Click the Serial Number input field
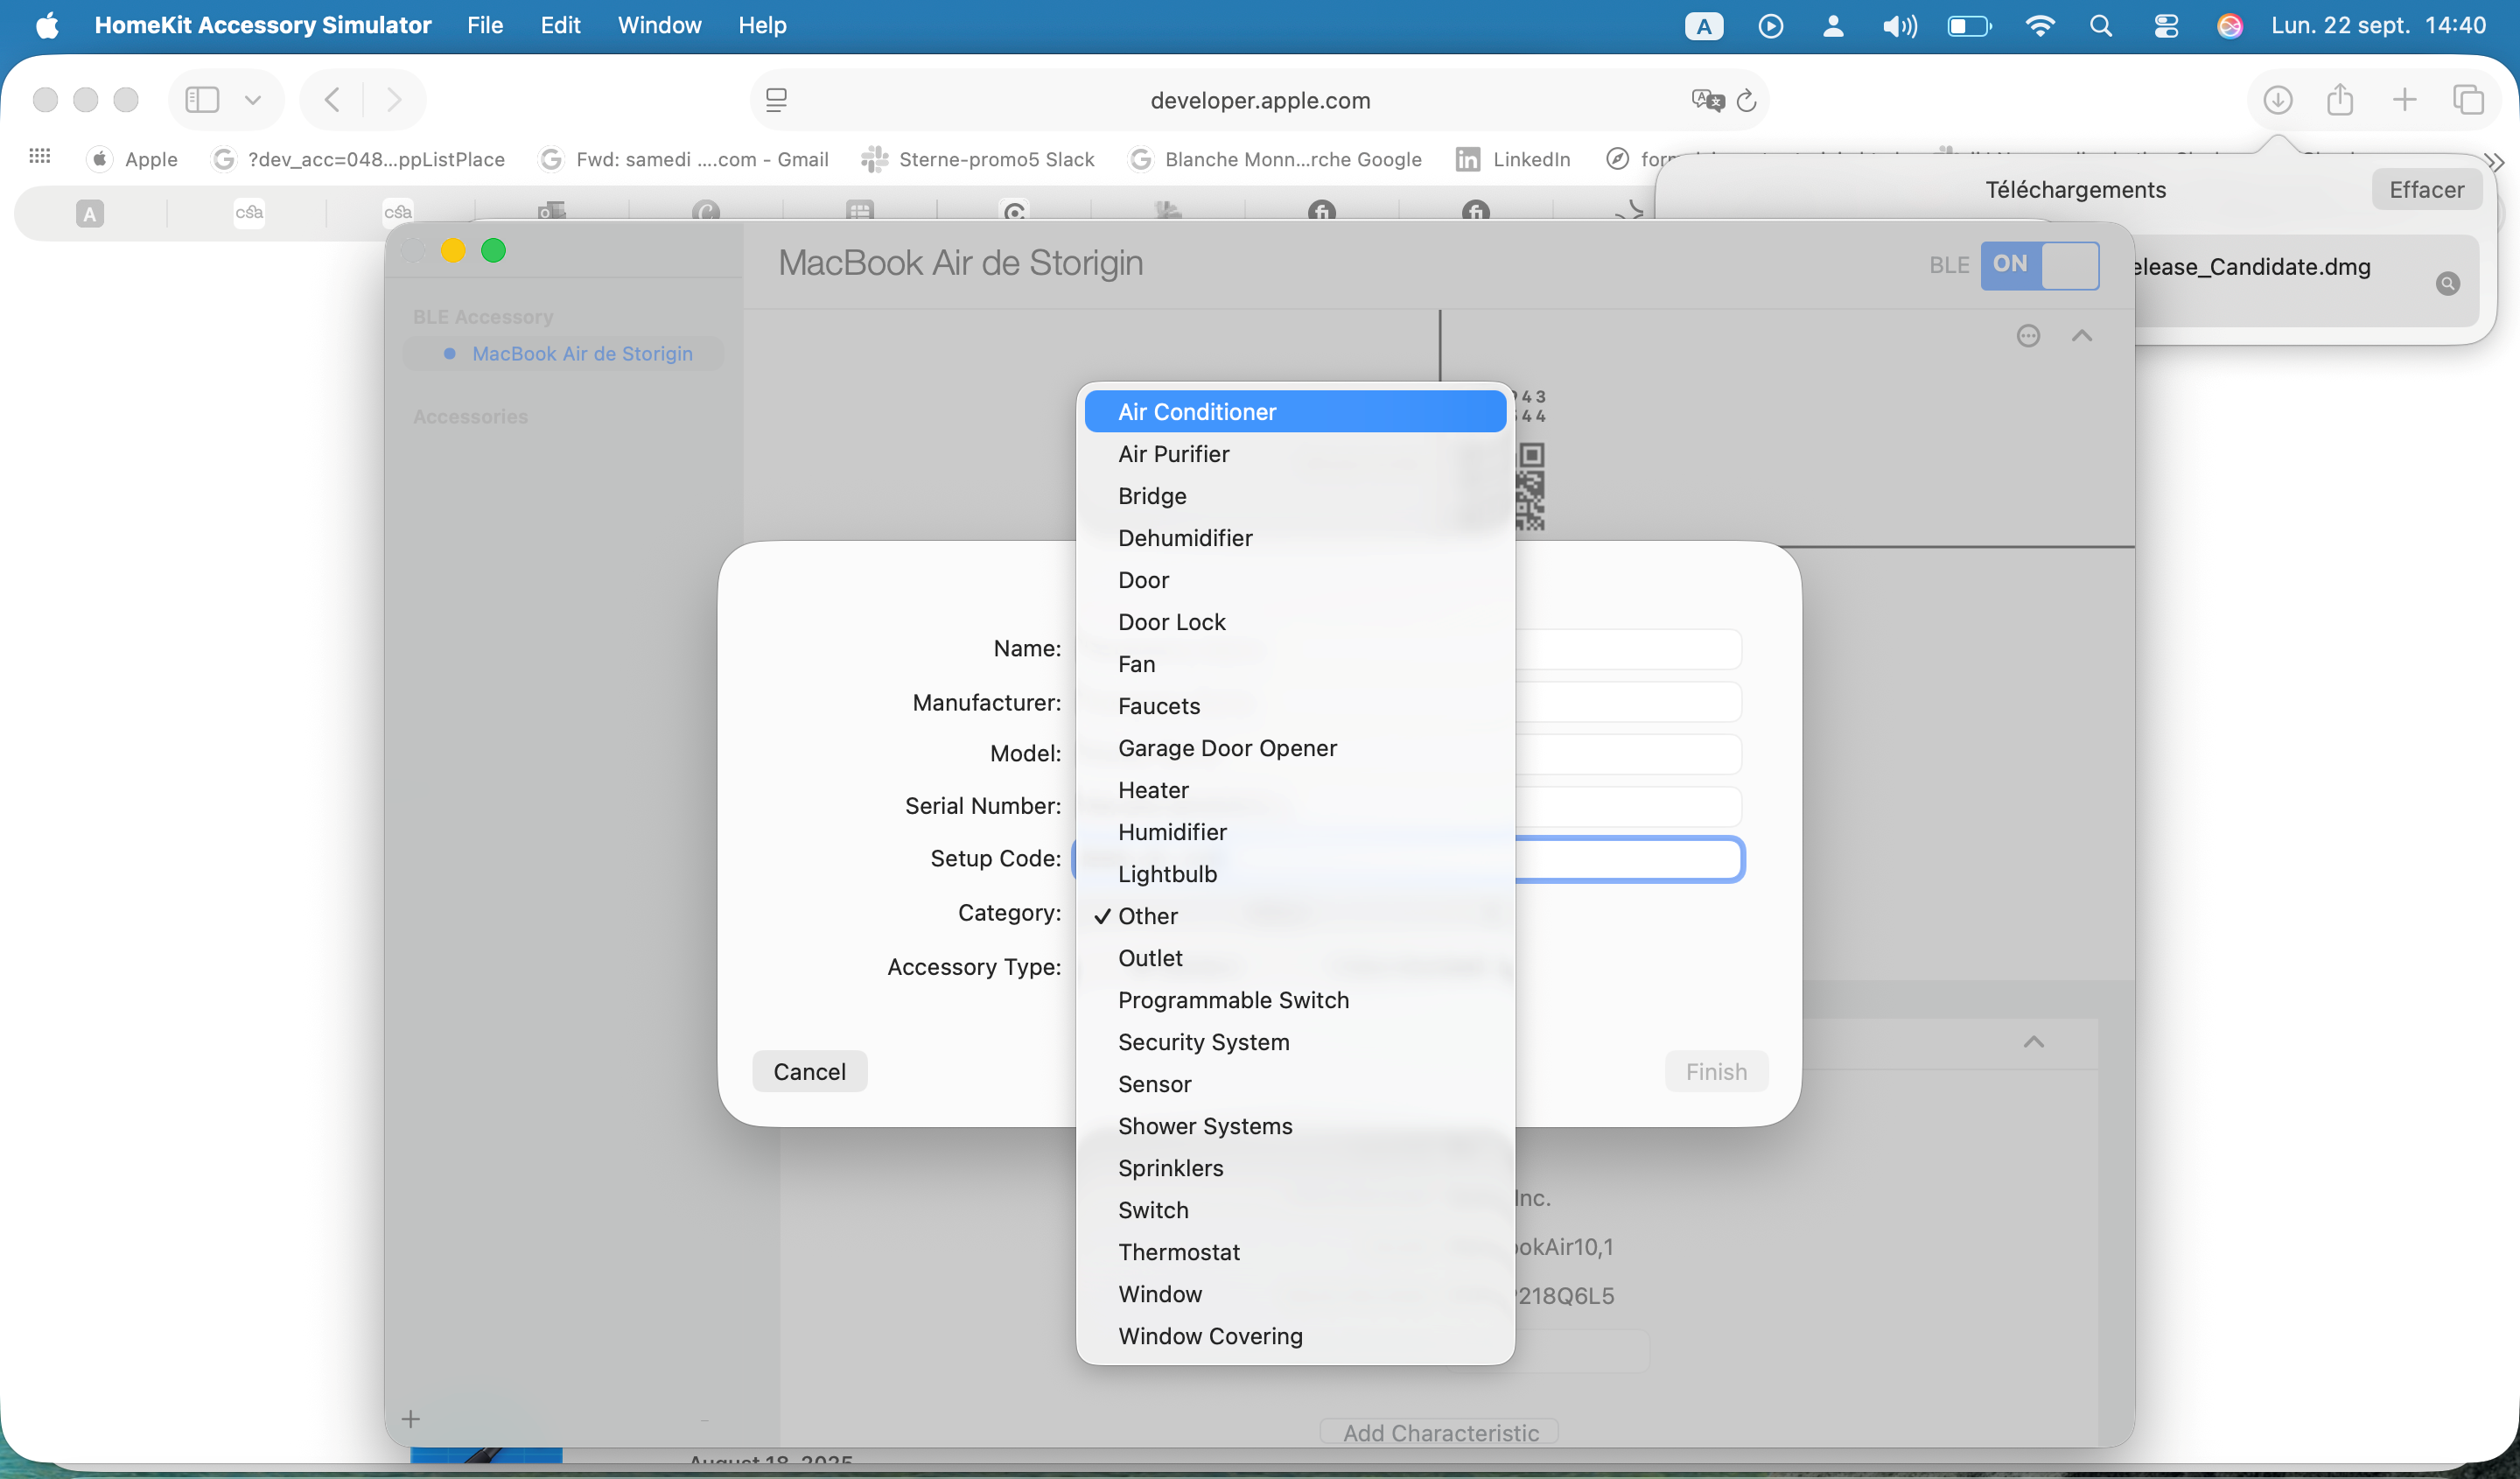 pyautogui.click(x=1629, y=806)
